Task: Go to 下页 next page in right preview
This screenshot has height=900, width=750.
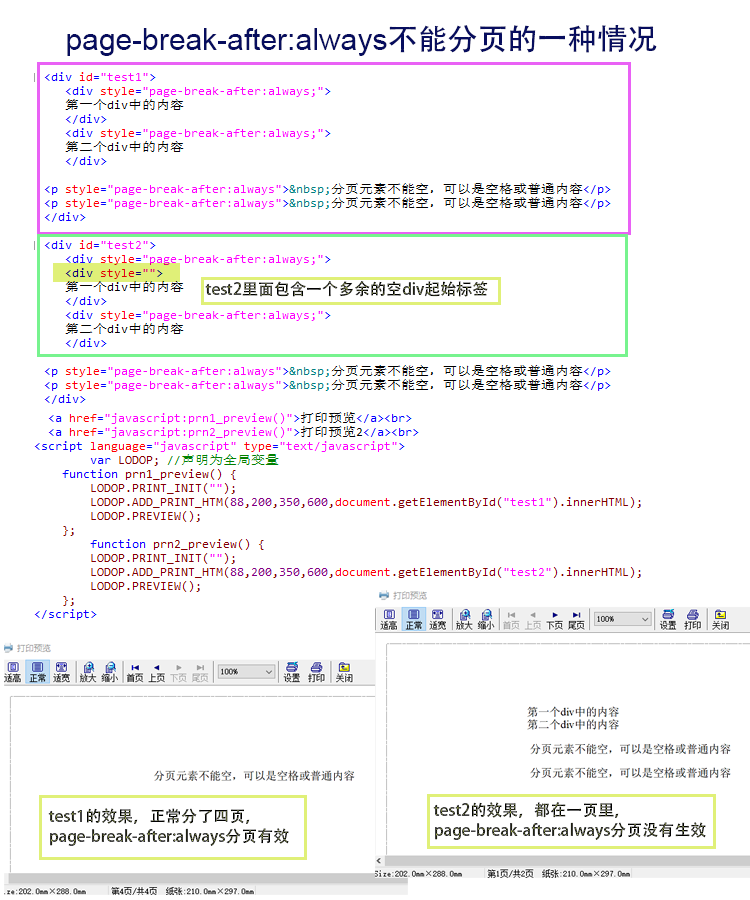Action: point(554,619)
